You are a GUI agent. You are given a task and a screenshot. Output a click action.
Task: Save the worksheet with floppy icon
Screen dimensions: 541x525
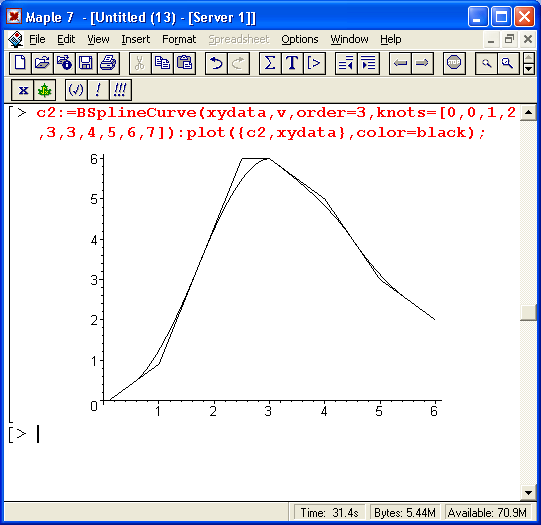click(86, 63)
